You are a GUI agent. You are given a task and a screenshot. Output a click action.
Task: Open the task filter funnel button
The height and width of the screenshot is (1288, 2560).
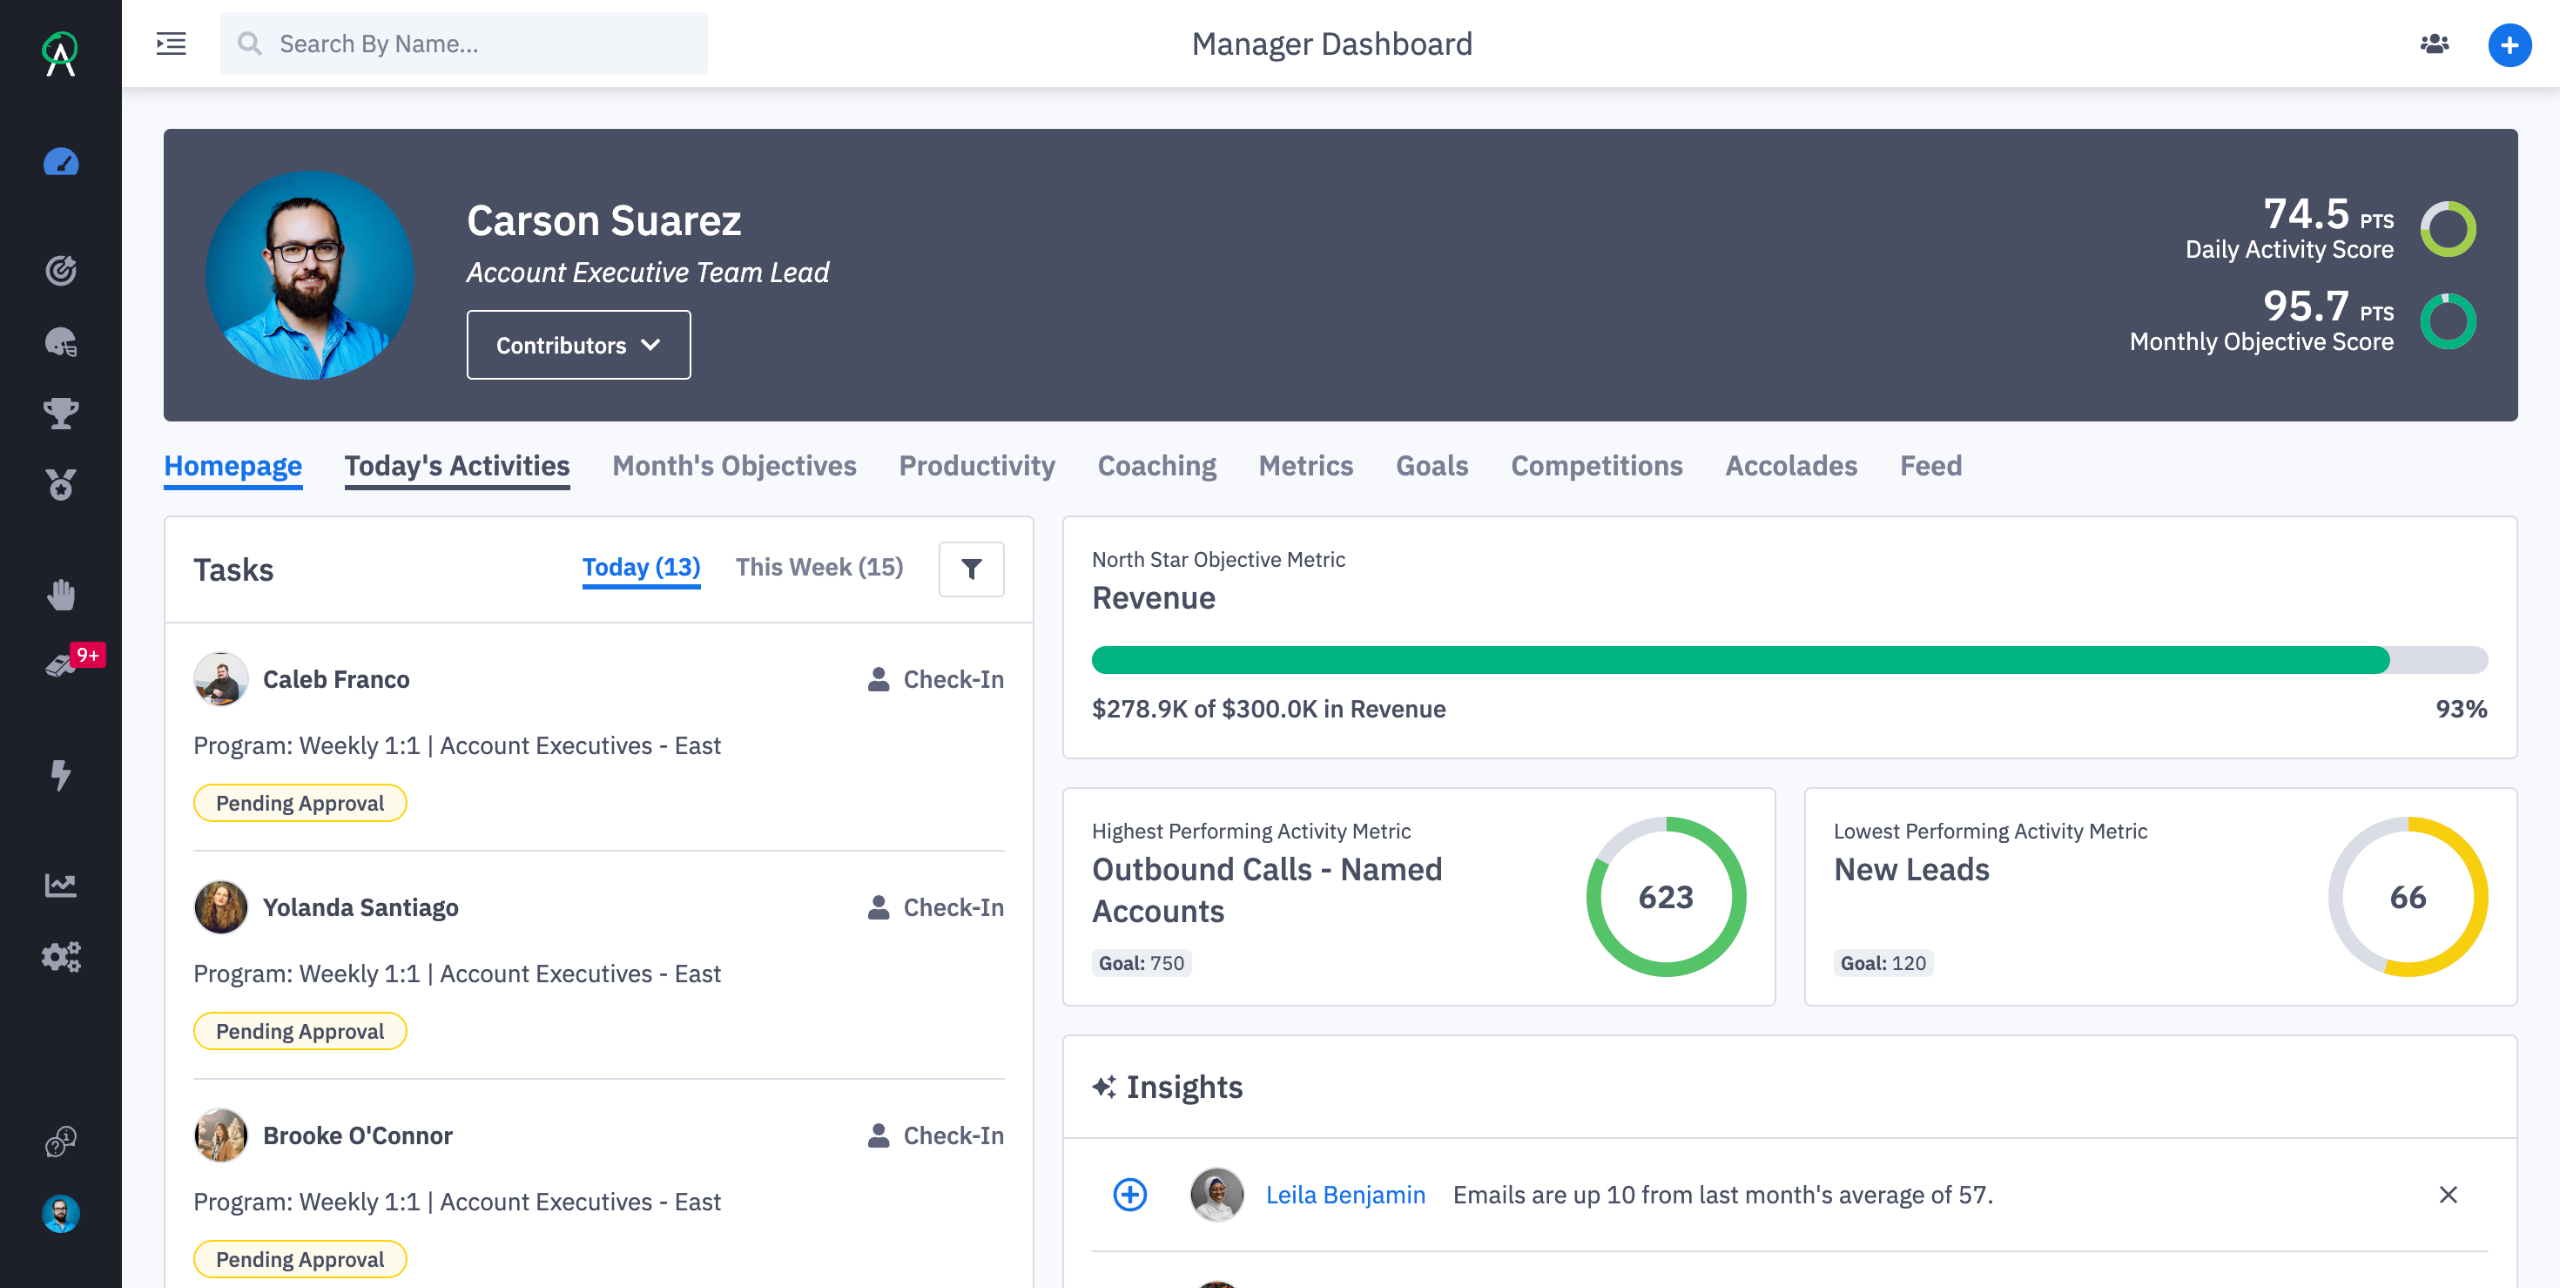[x=971, y=569]
